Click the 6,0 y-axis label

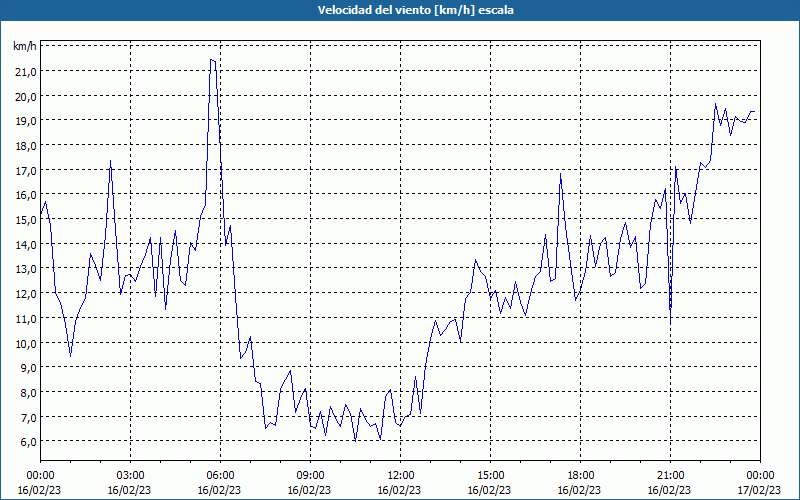(28, 442)
